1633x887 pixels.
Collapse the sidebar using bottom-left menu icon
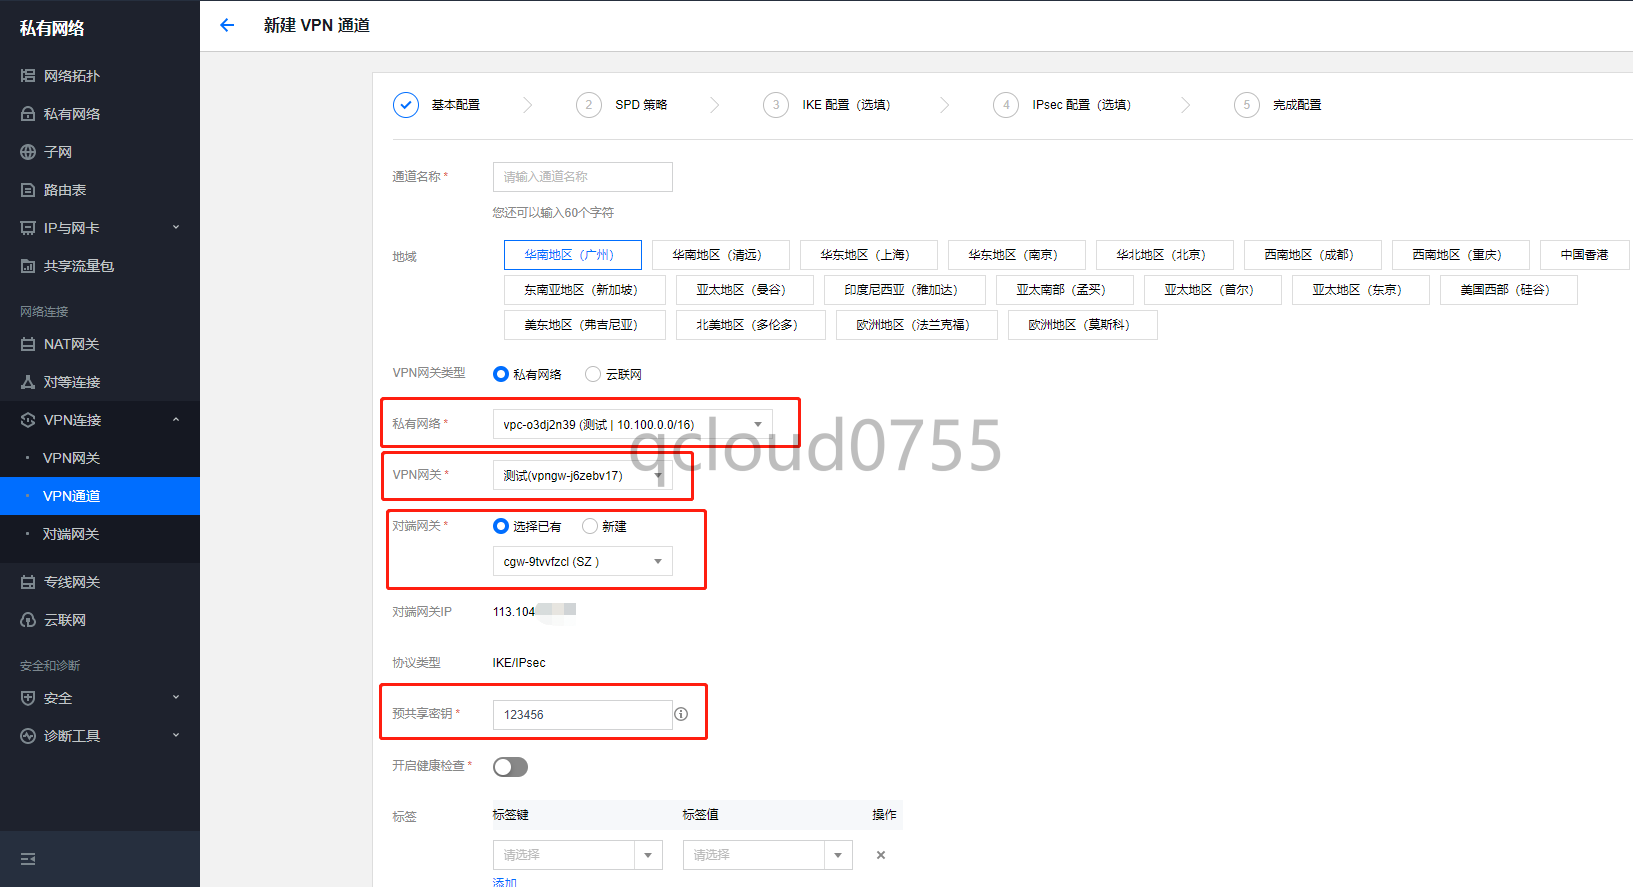(28, 859)
